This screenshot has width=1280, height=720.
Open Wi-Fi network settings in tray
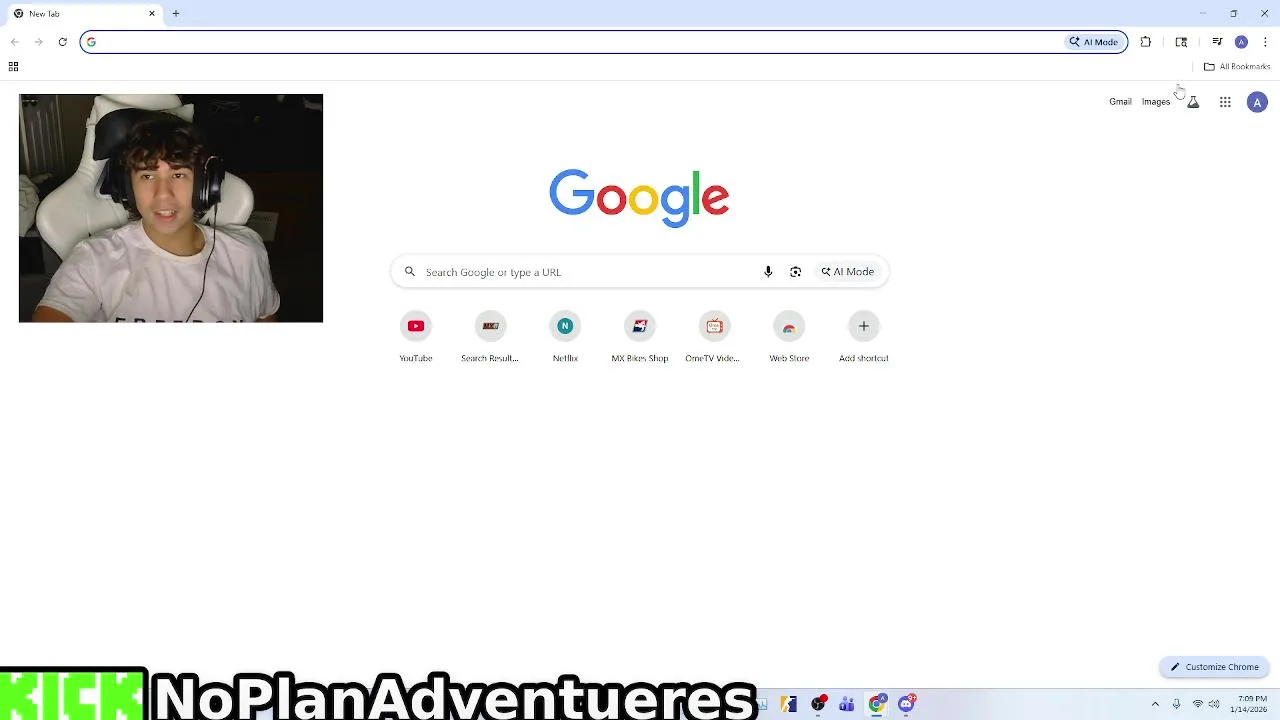(x=1197, y=704)
